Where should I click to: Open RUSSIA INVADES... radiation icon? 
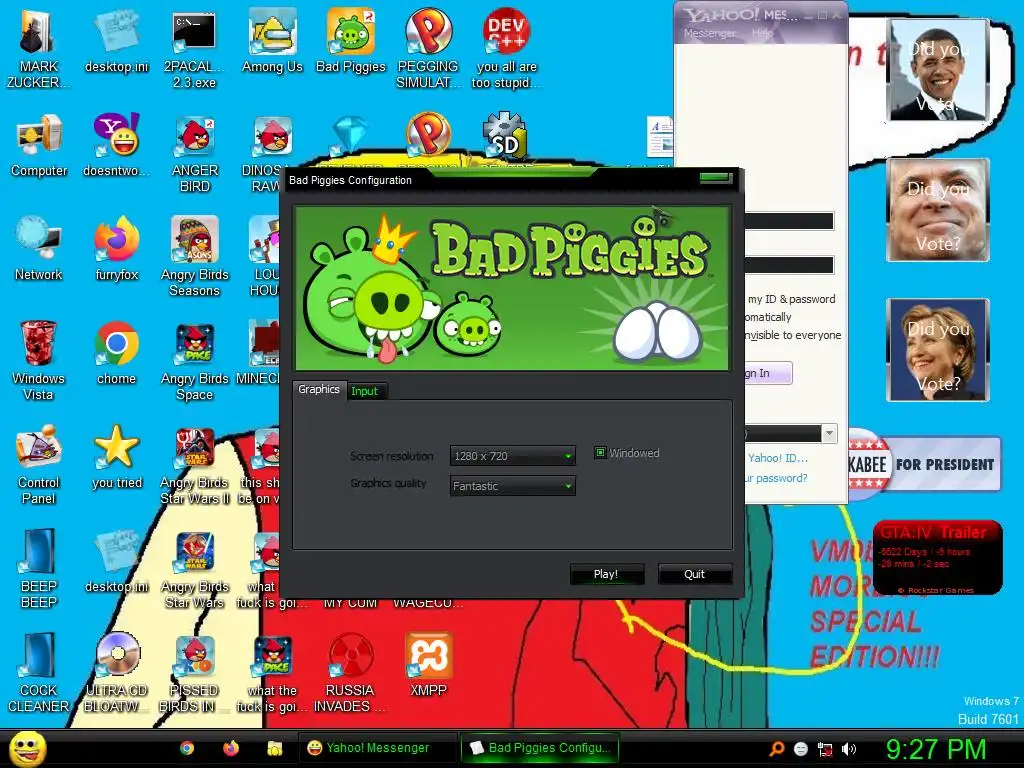(x=350, y=672)
